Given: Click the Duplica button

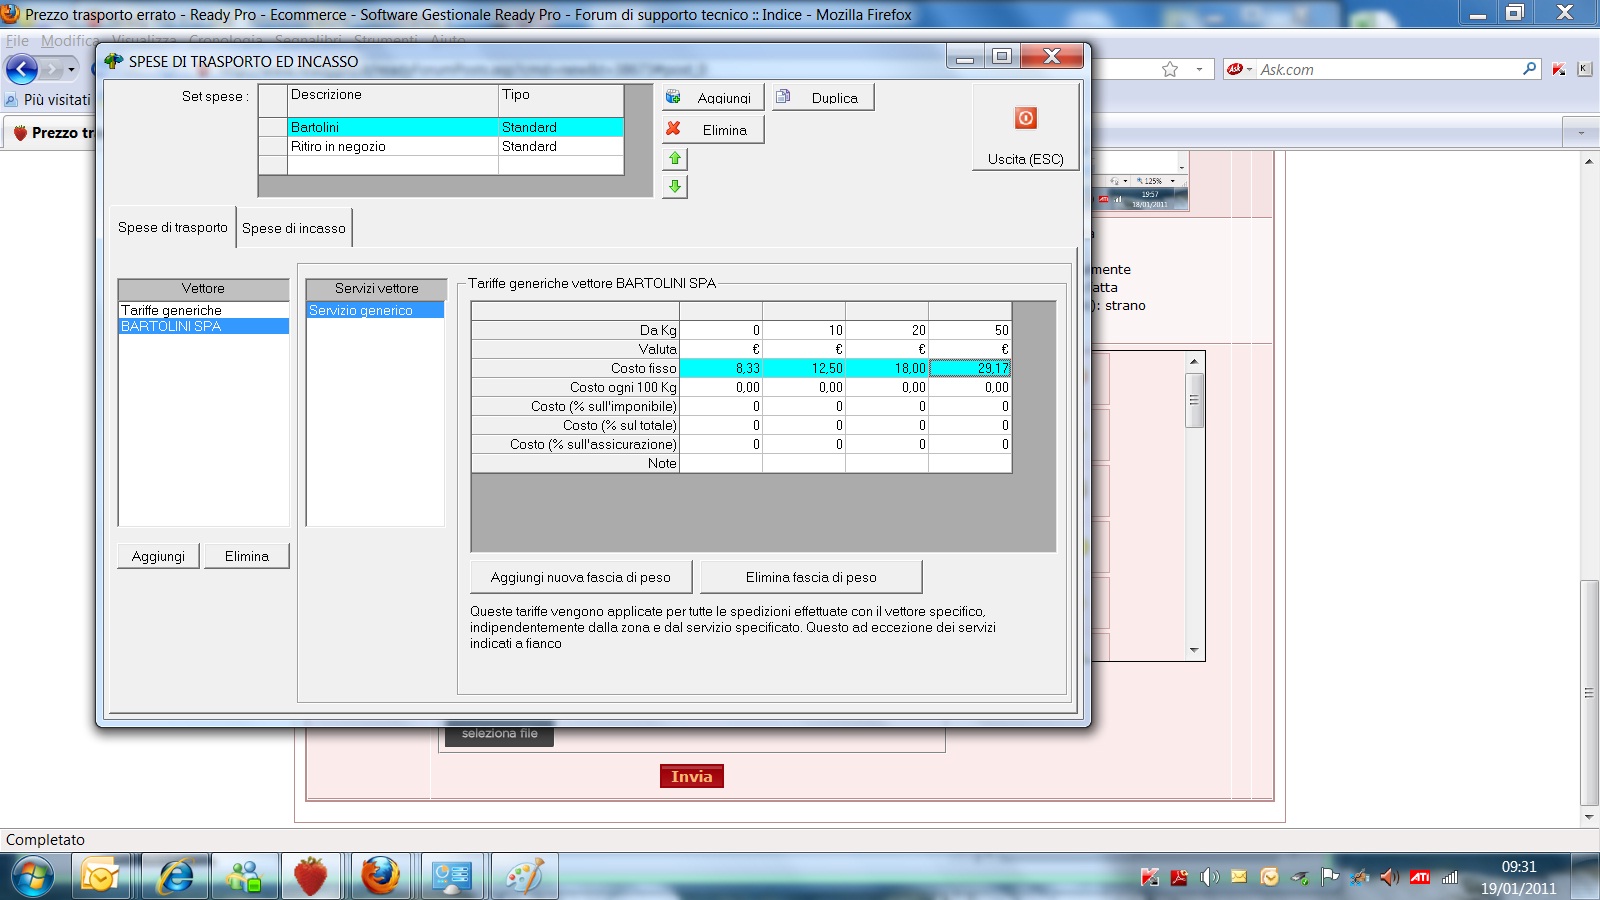Looking at the screenshot, I should coord(823,97).
